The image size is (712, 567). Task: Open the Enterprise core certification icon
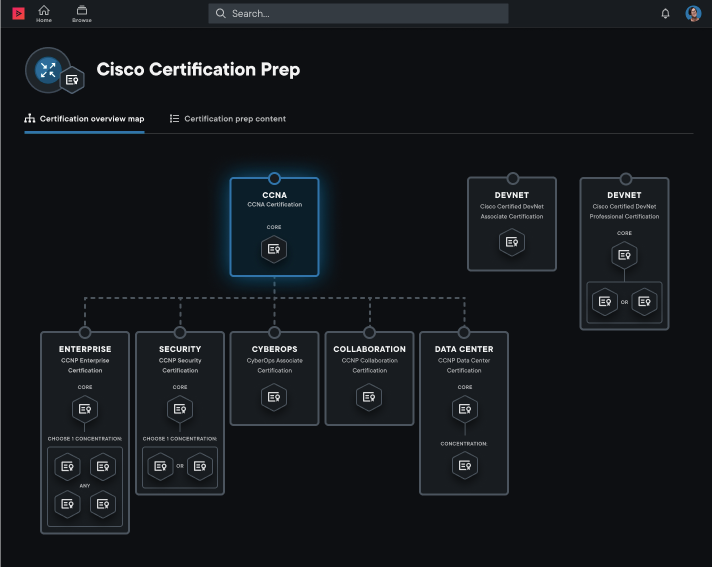point(85,409)
